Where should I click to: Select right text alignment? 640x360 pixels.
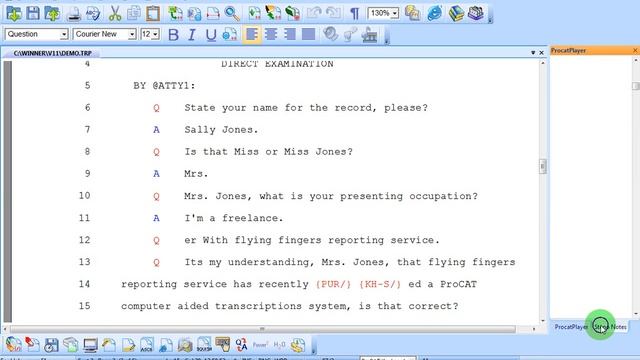[289, 35]
